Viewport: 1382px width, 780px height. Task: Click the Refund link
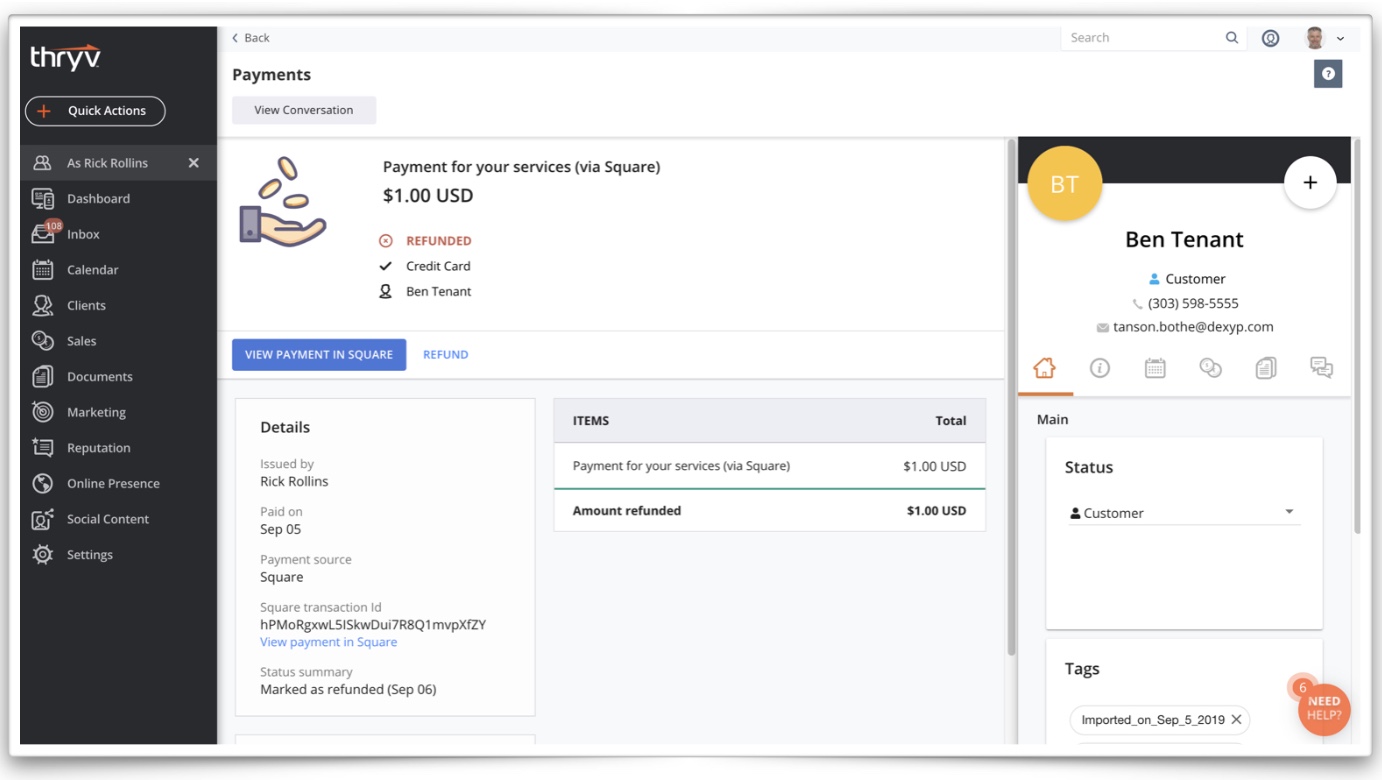(x=446, y=355)
